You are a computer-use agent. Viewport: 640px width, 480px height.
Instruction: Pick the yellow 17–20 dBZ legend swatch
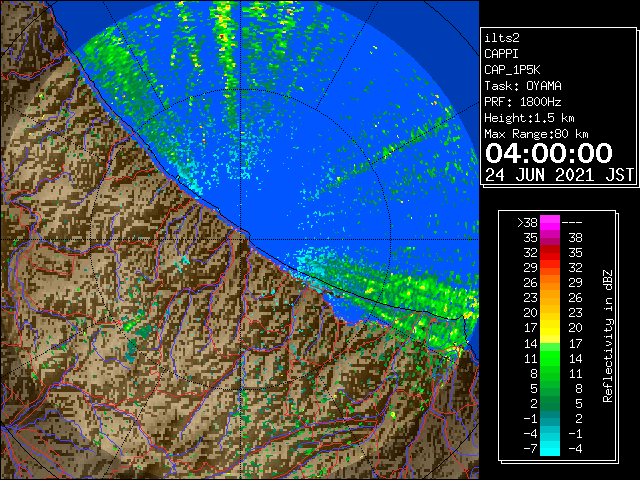(x=550, y=328)
